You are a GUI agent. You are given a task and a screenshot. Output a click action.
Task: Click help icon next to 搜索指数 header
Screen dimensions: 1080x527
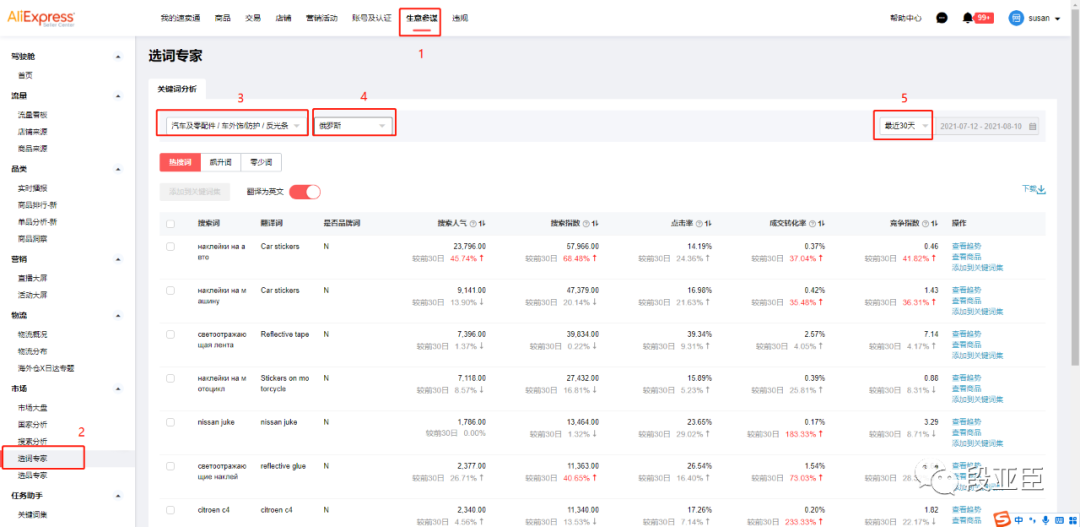tap(585, 224)
